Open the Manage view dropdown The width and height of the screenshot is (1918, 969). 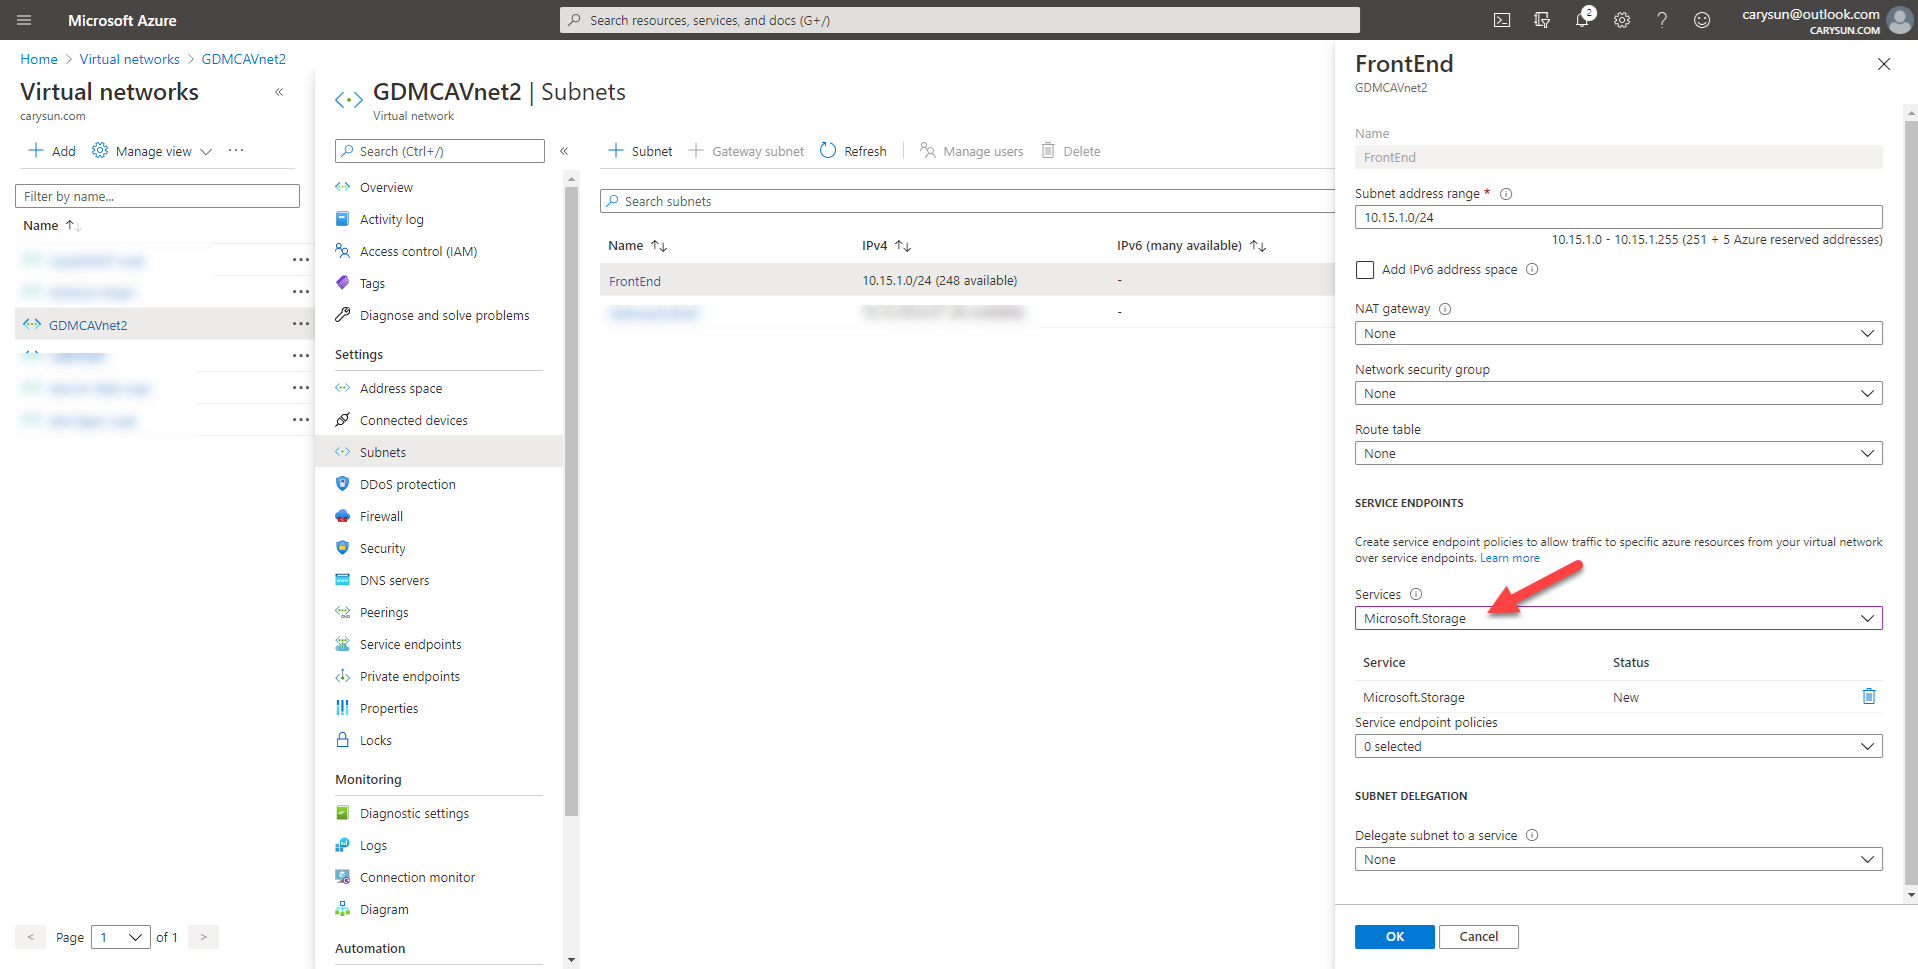click(x=152, y=151)
